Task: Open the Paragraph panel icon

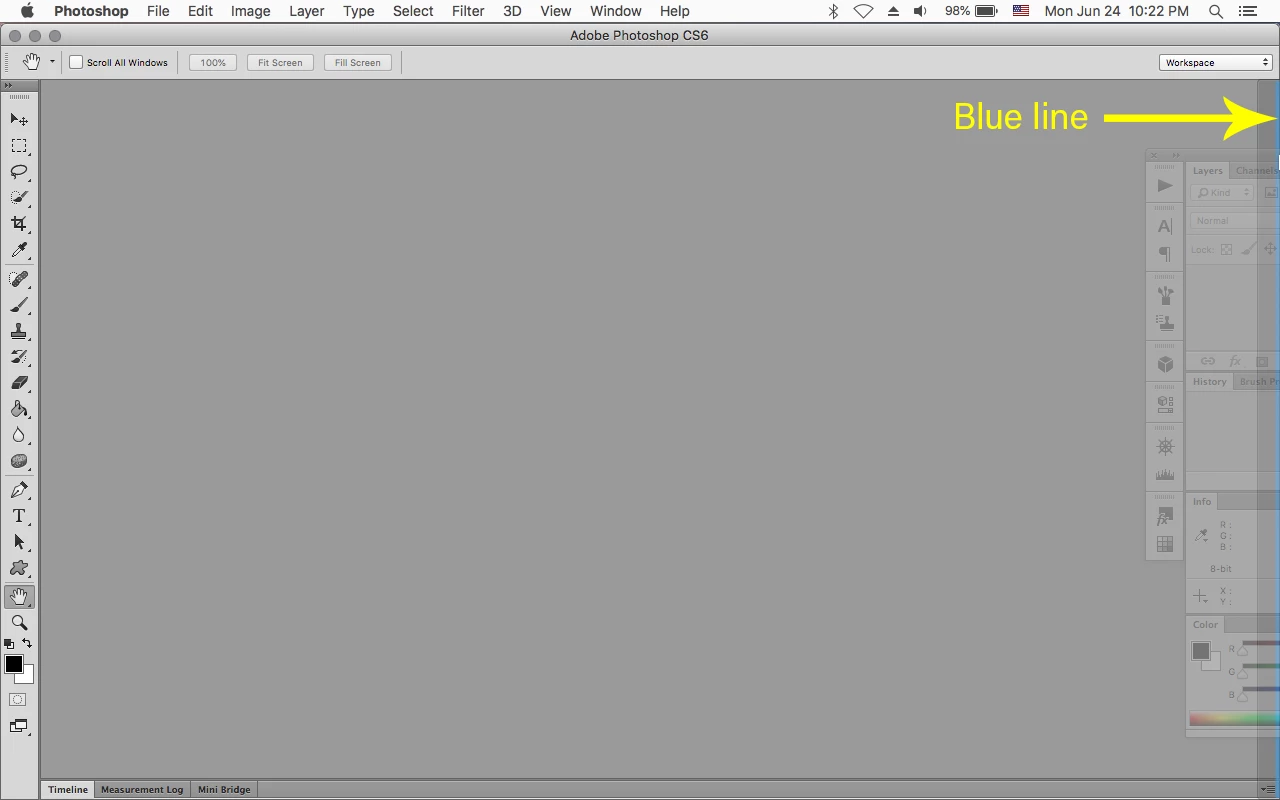Action: tap(1165, 254)
